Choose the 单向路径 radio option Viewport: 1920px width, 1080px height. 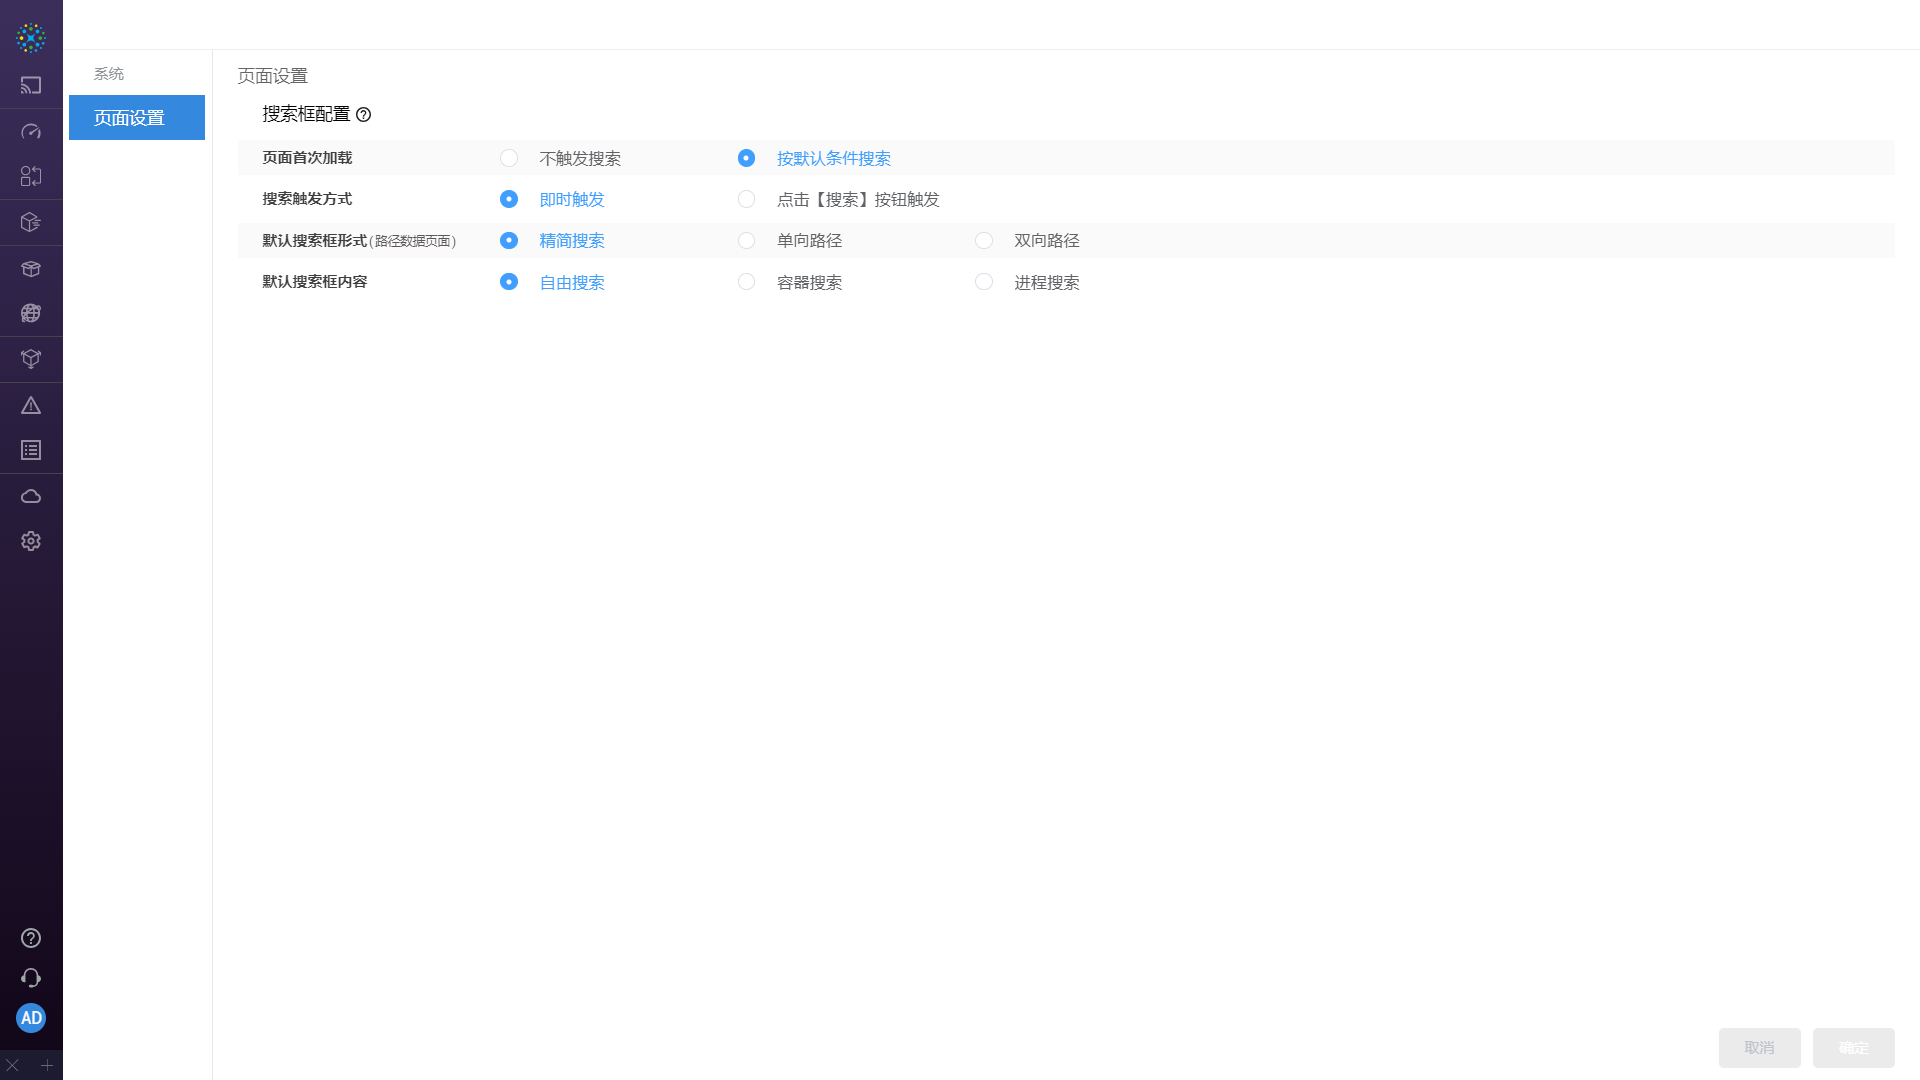click(746, 241)
